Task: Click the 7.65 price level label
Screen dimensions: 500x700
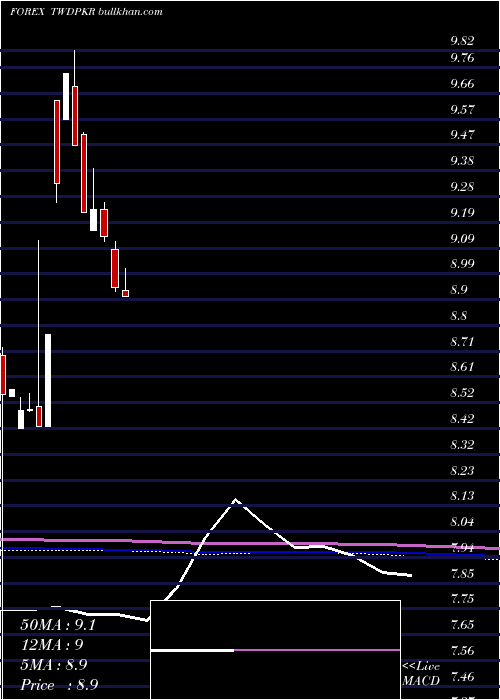Action: pos(462,625)
